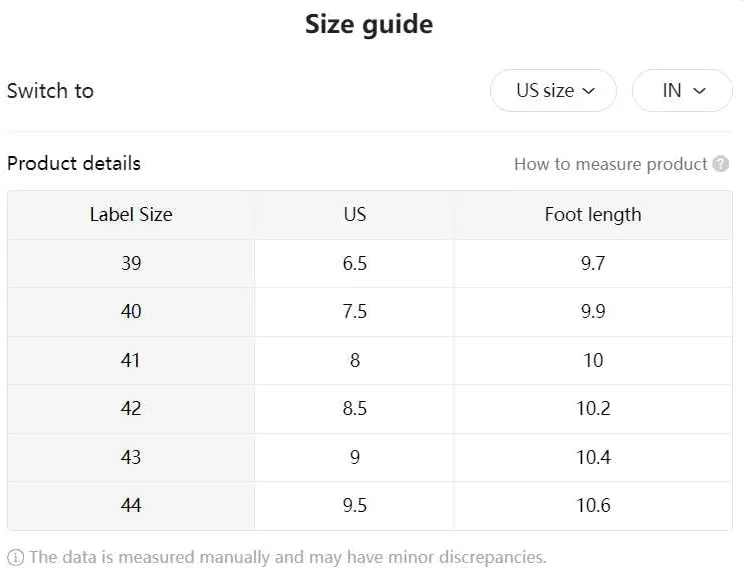
Task: Open the US size dropdown
Action: [553, 91]
